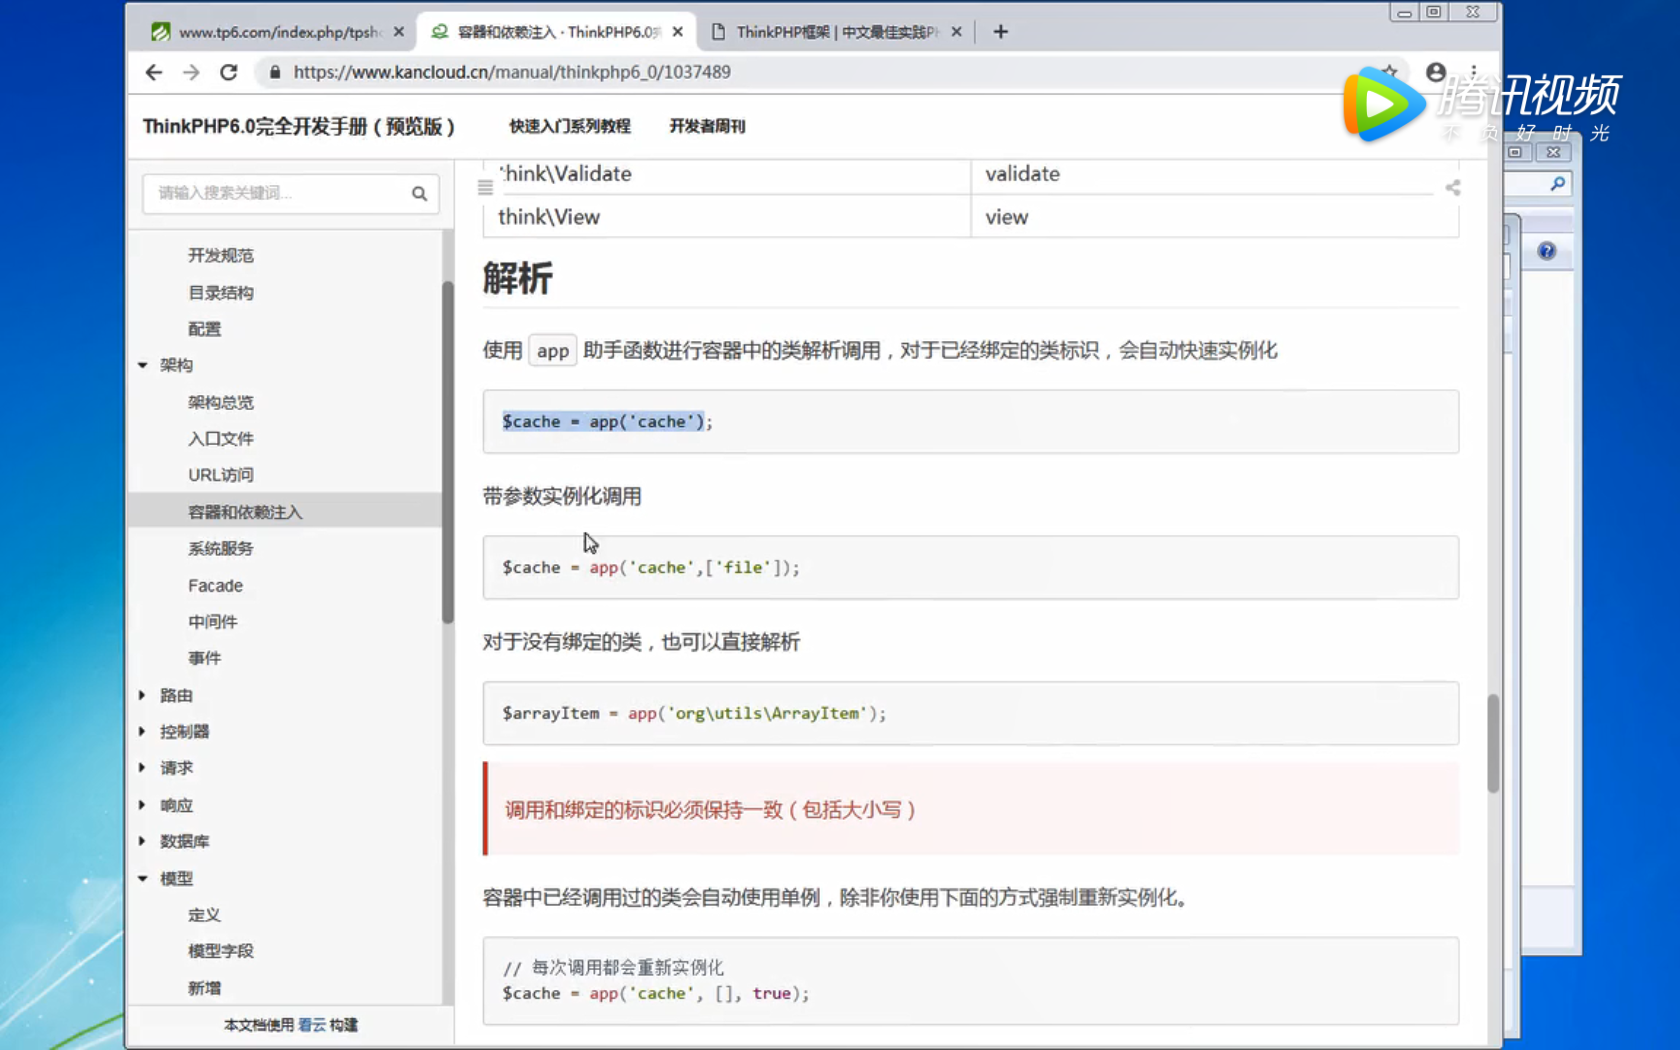
Task: Click the search icon in background window
Action: (1557, 184)
